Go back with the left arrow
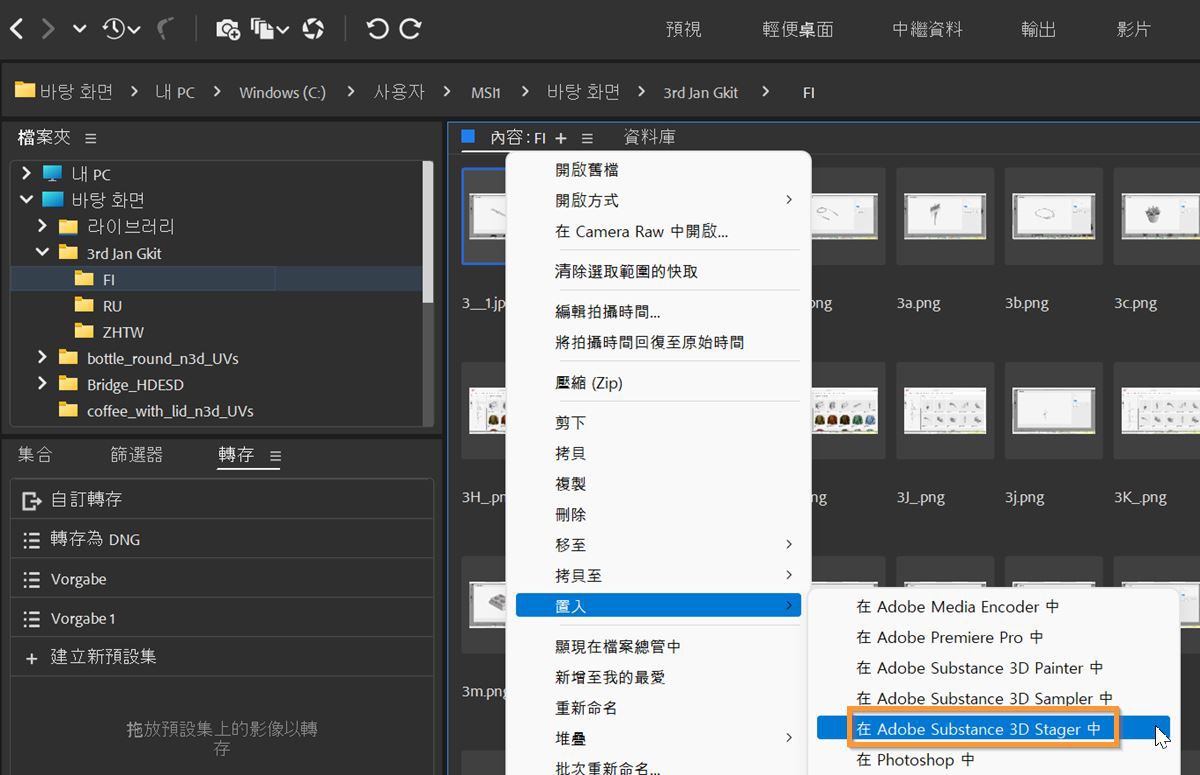1200x775 pixels. (16, 29)
